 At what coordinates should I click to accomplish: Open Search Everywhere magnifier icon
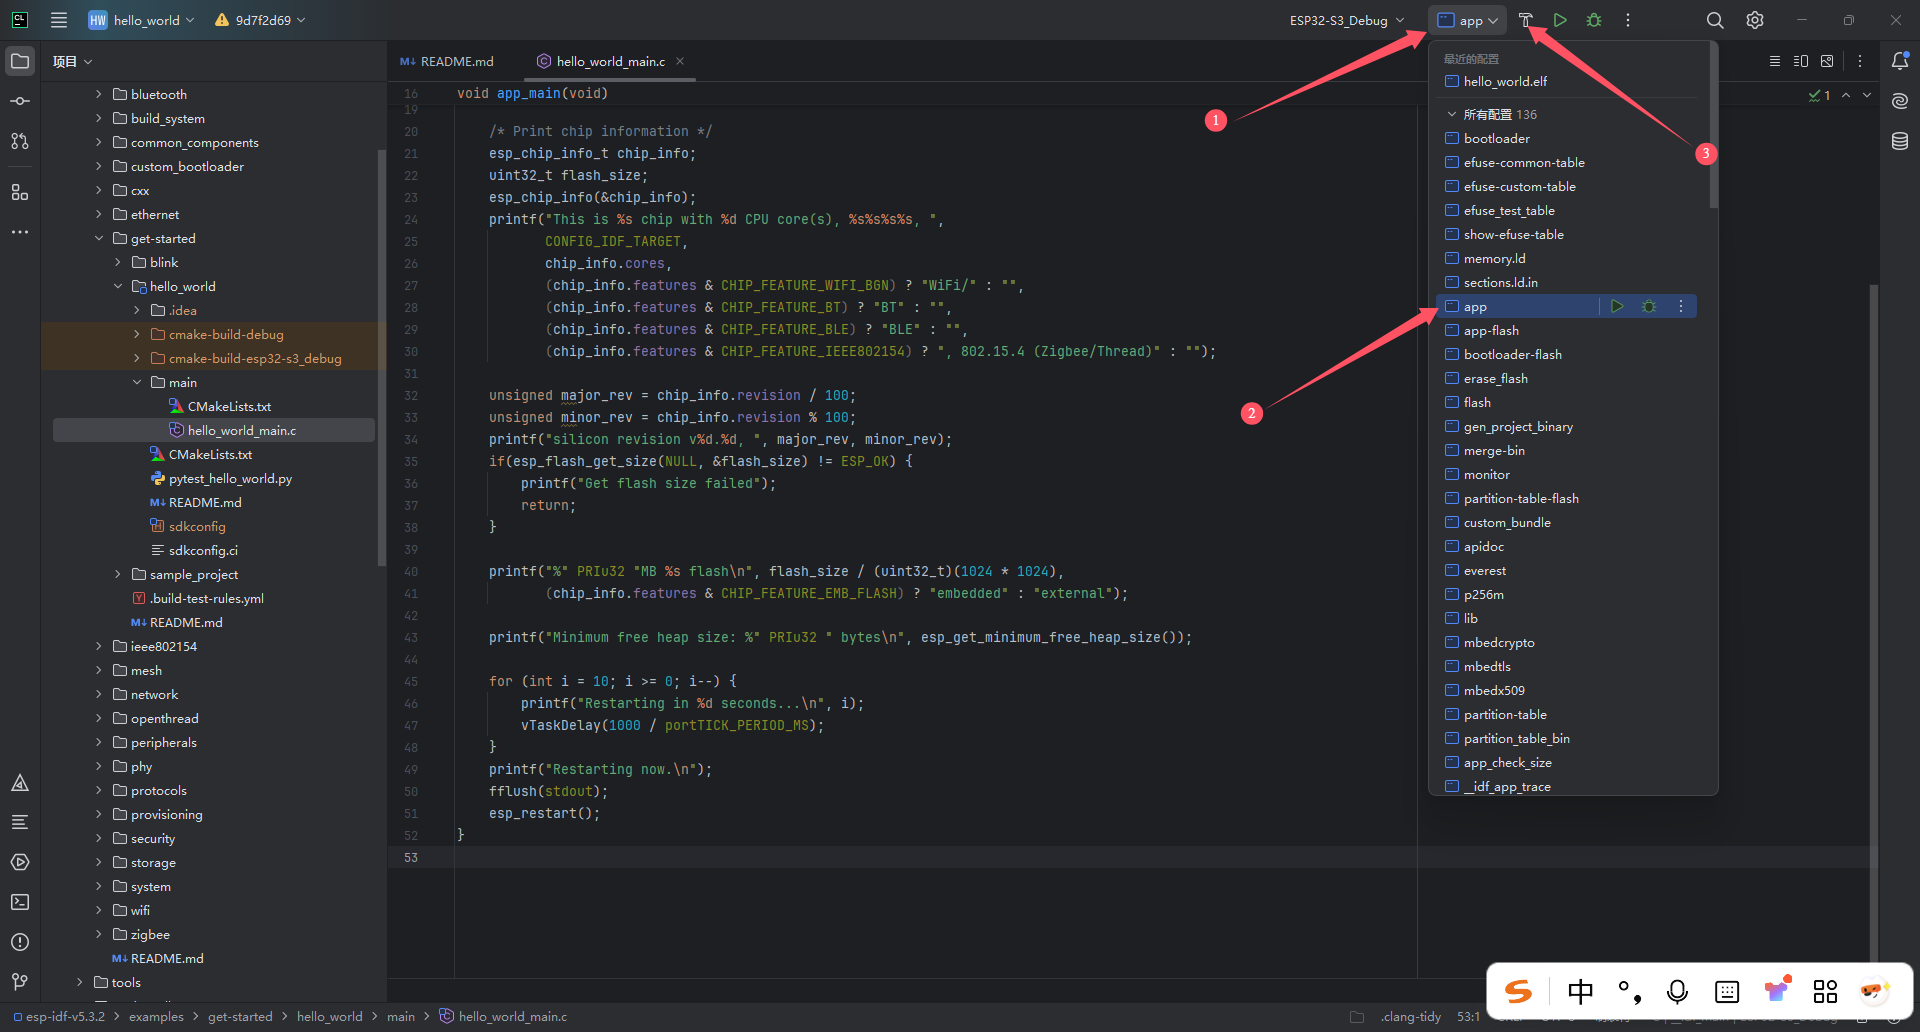point(1715,20)
